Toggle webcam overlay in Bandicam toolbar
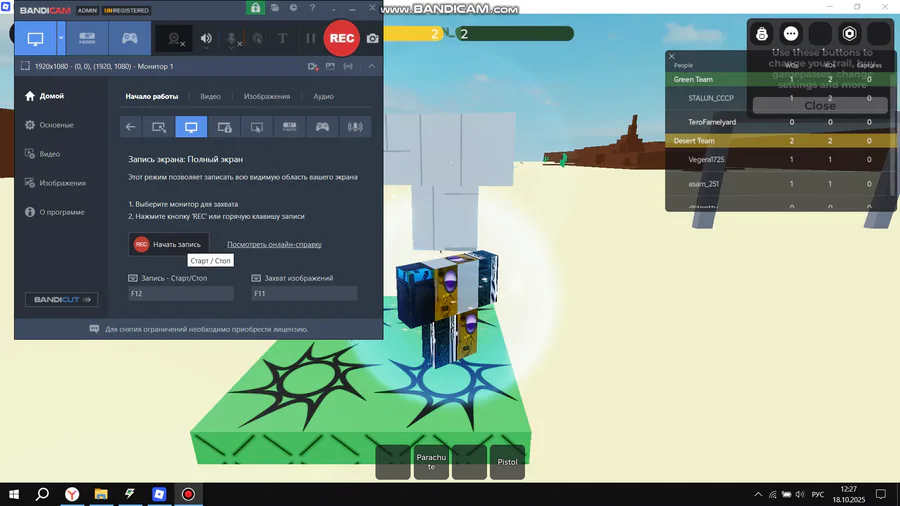The image size is (900, 506). [174, 38]
